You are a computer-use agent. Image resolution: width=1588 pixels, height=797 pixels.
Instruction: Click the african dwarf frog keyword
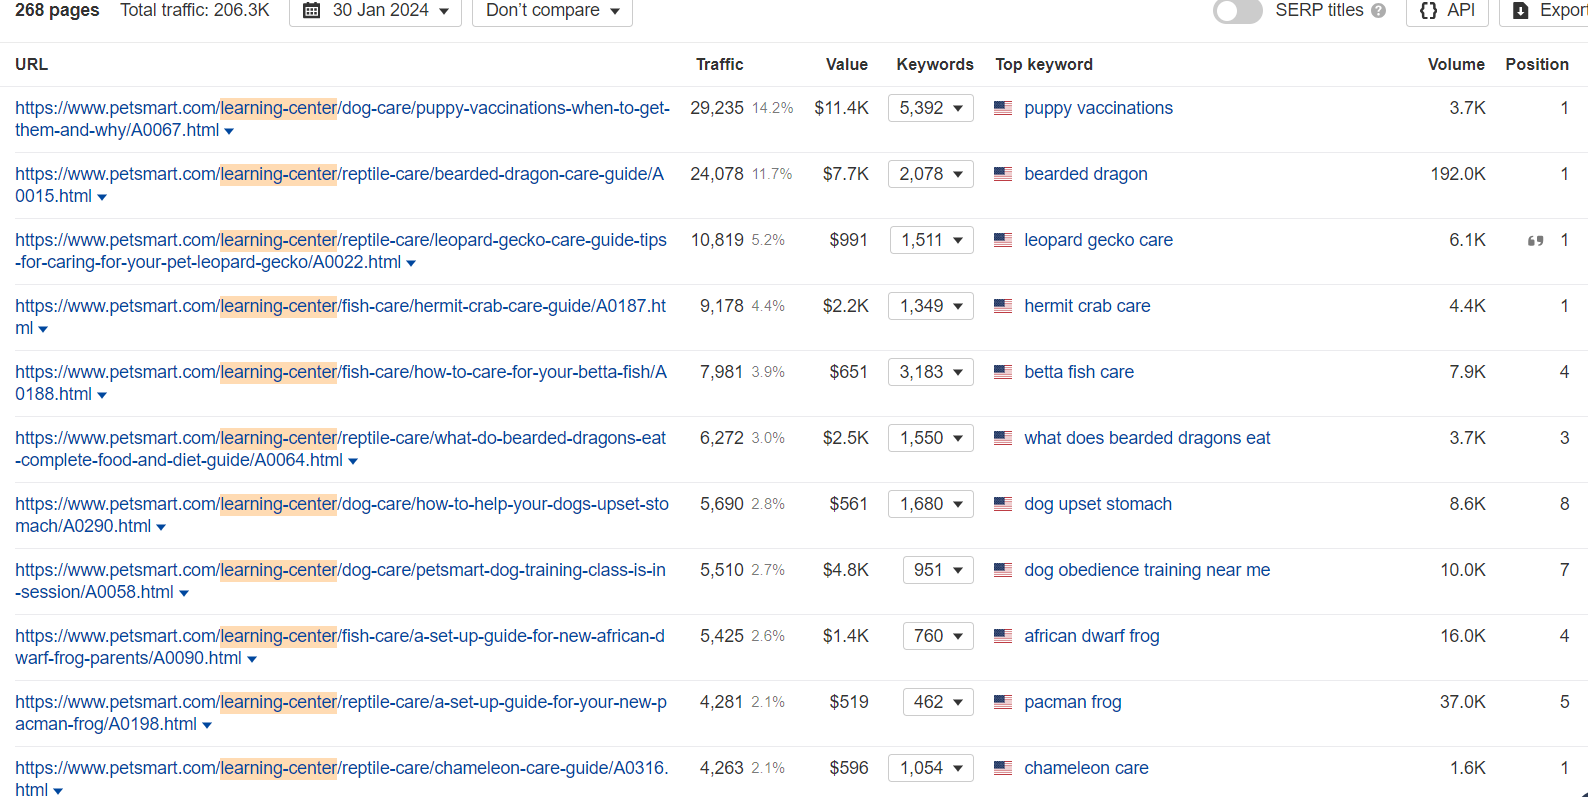pyautogui.click(x=1092, y=636)
